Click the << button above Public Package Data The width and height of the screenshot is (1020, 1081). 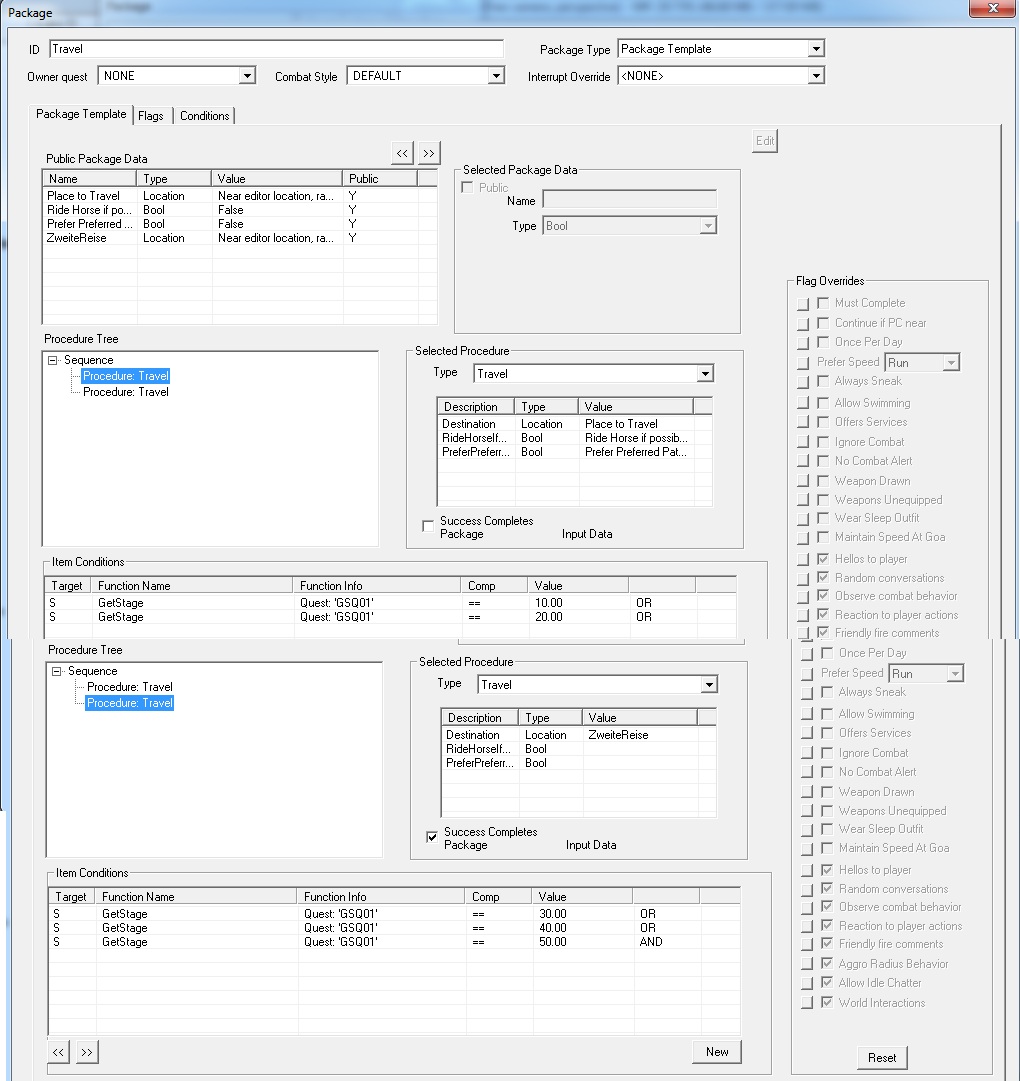[402, 153]
